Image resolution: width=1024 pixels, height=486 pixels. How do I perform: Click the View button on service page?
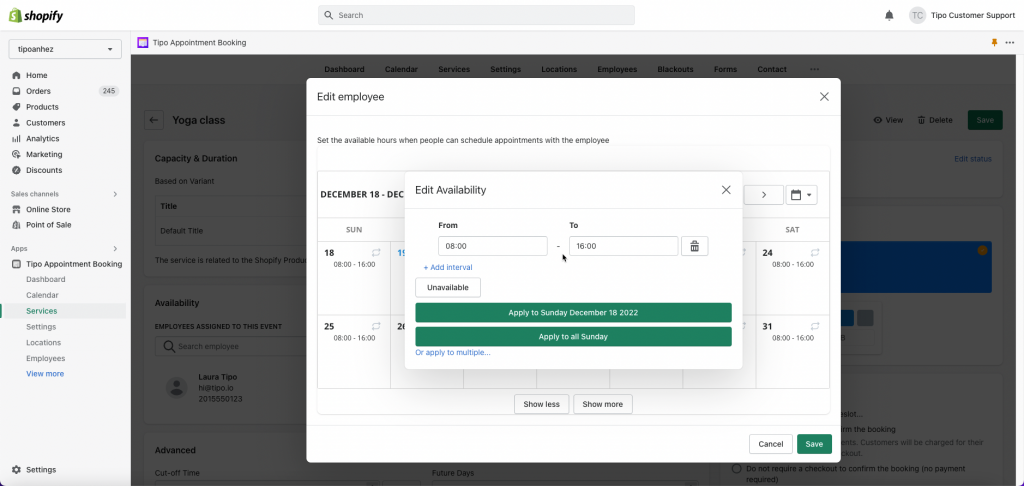888,120
